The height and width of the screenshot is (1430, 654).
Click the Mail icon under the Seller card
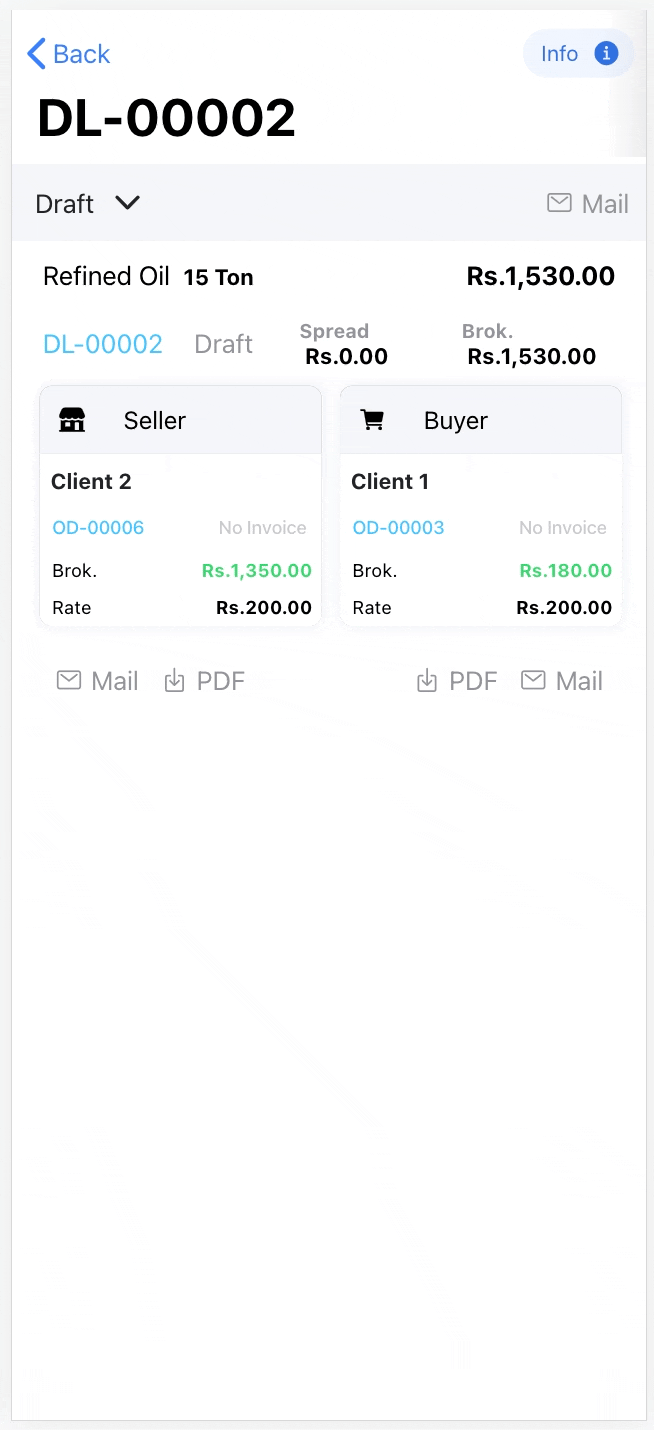tap(68, 680)
